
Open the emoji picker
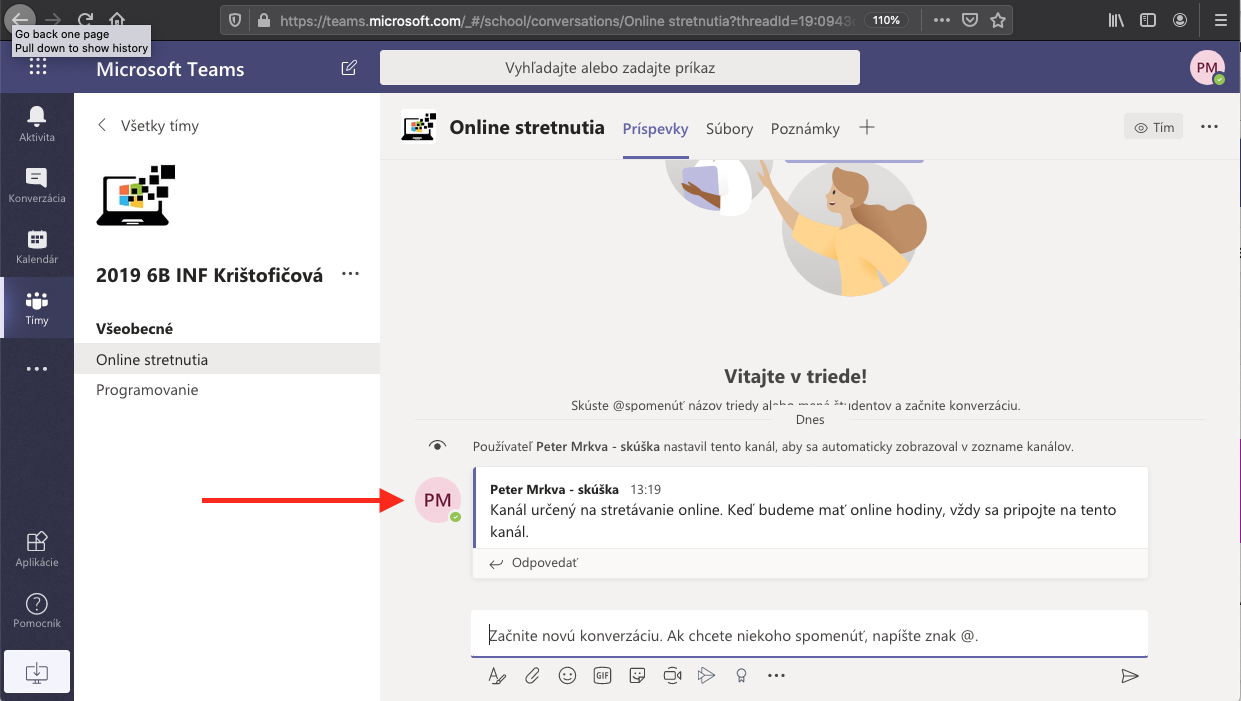(x=567, y=676)
